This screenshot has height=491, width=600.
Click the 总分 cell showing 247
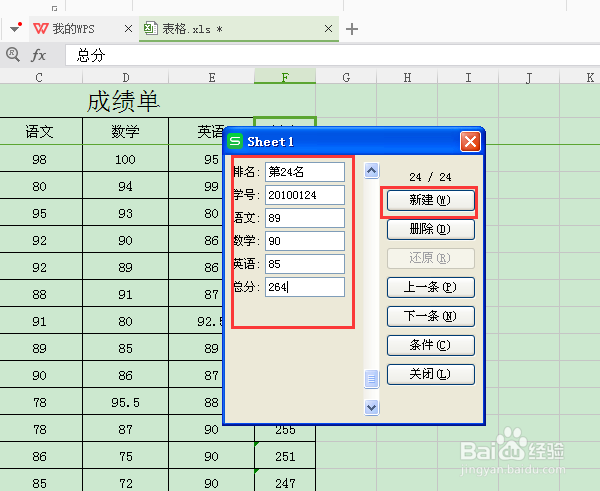pos(285,482)
